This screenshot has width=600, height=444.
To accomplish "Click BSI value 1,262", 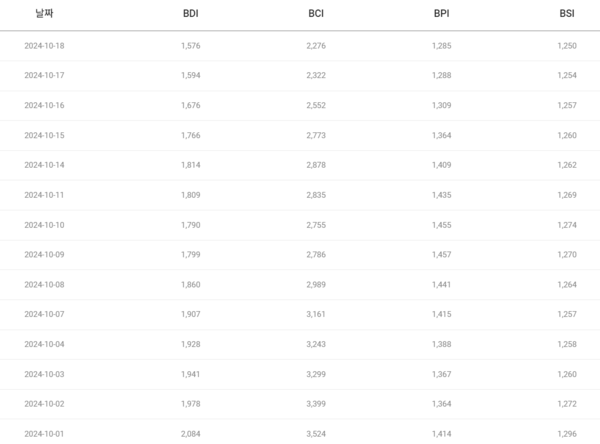I will coord(567,165).
